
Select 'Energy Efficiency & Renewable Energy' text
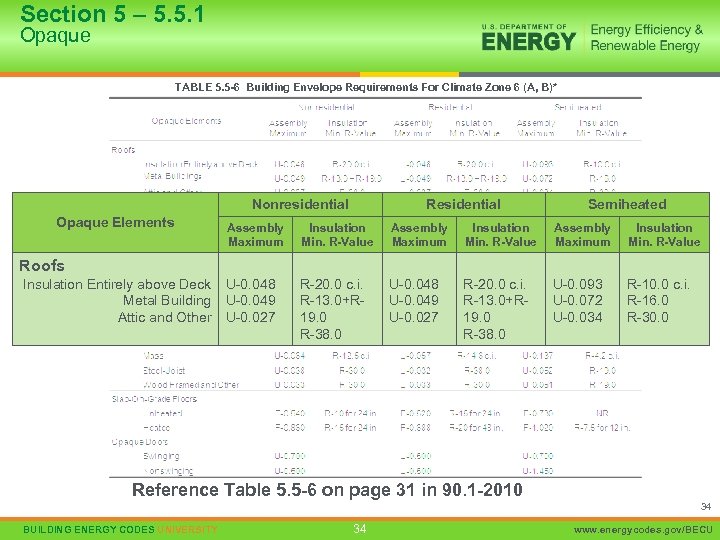coord(647,38)
